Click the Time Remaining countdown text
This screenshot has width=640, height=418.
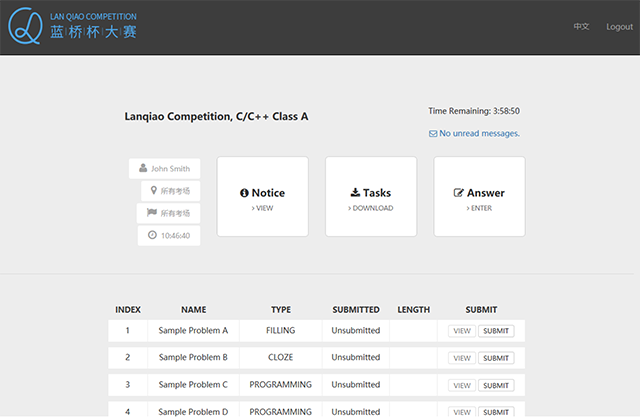point(473,111)
